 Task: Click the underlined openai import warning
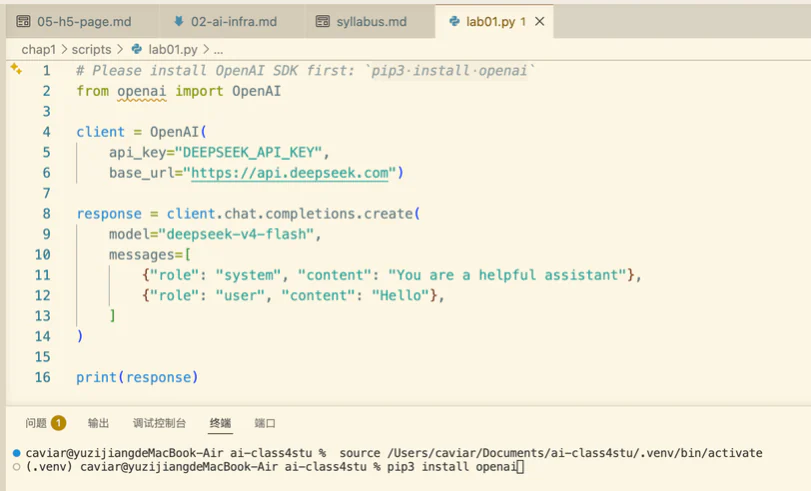tap(141, 92)
